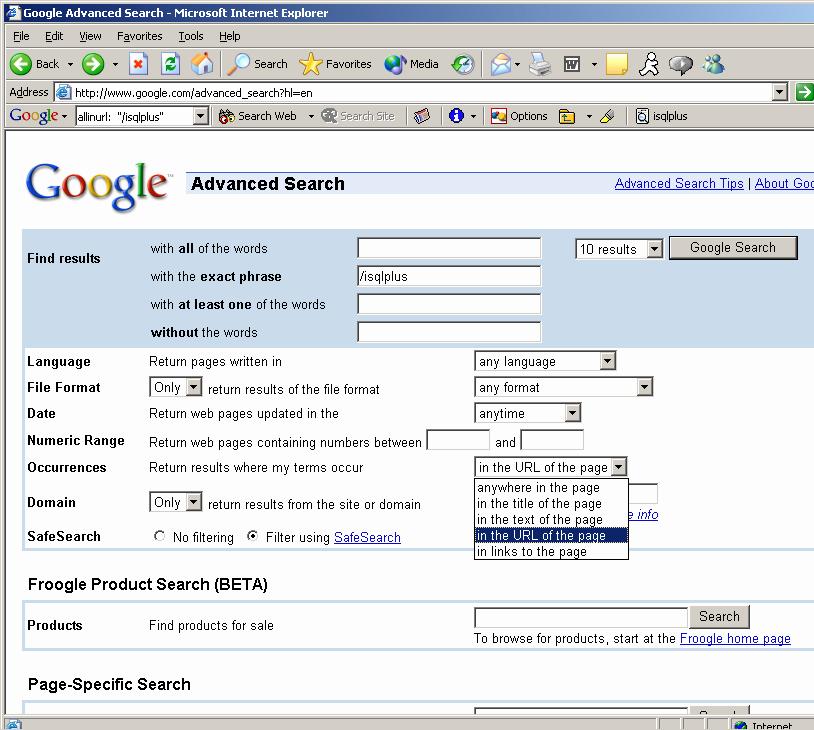The image size is (814, 730).
Task: Click the Froogle Search button
Action: tap(719, 616)
